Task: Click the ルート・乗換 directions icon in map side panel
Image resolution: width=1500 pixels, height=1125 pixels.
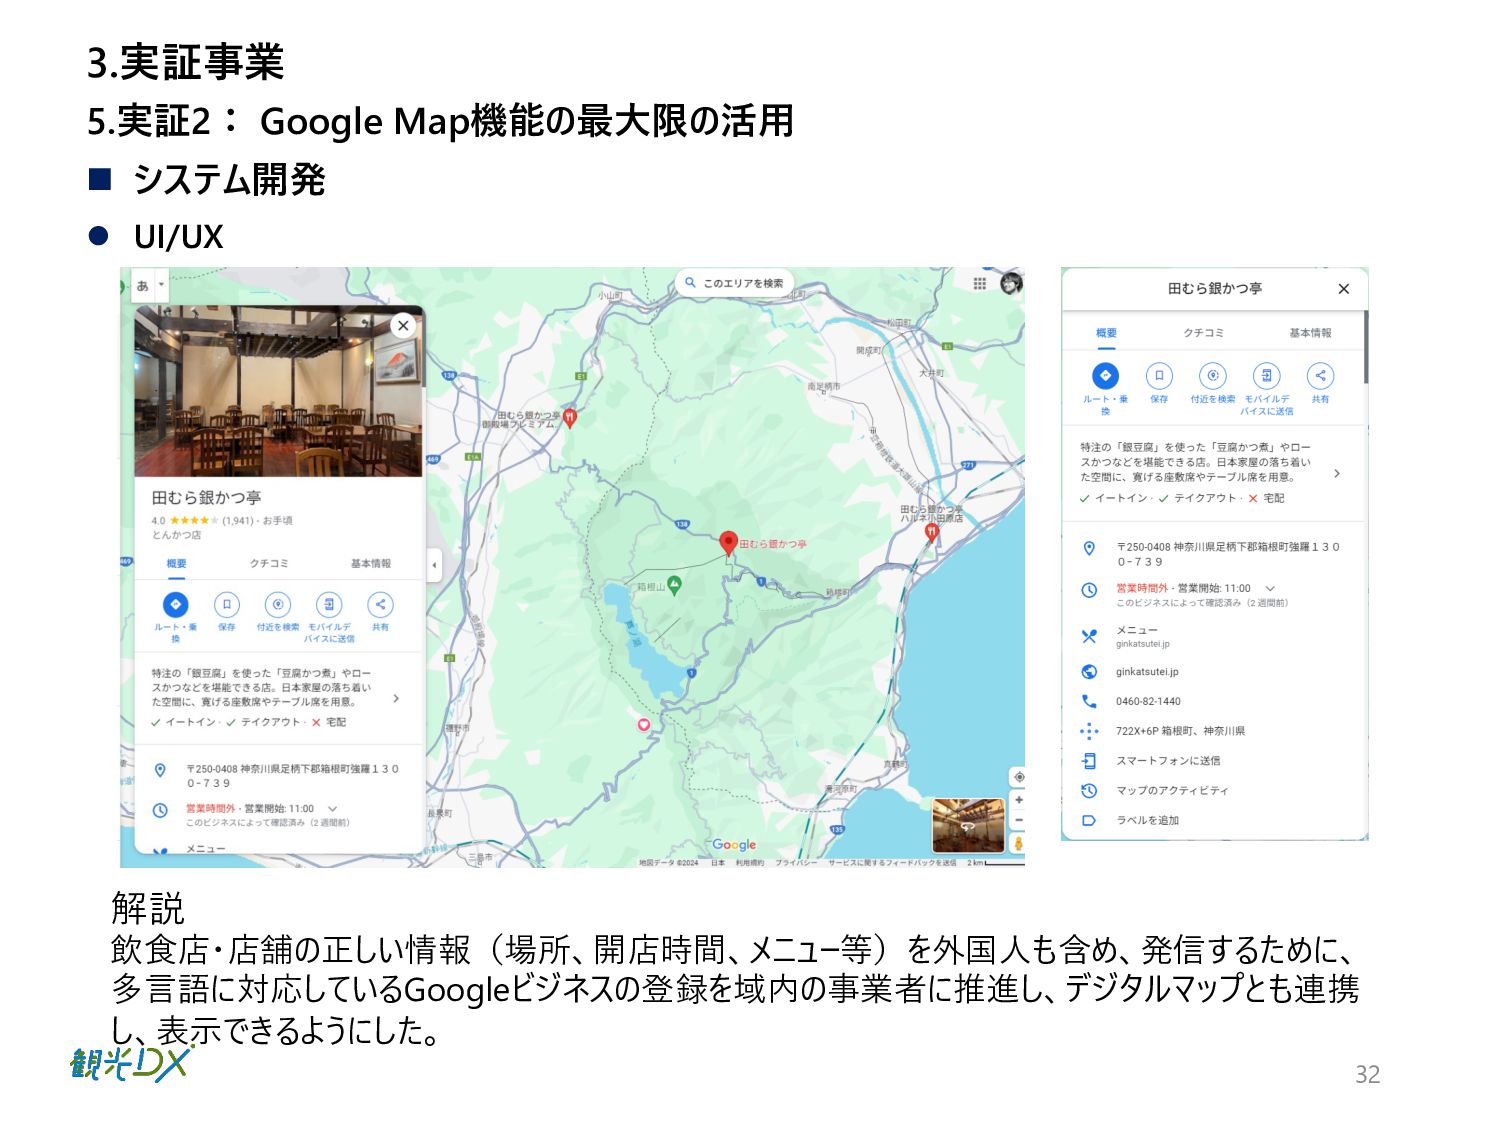Action: (175, 604)
